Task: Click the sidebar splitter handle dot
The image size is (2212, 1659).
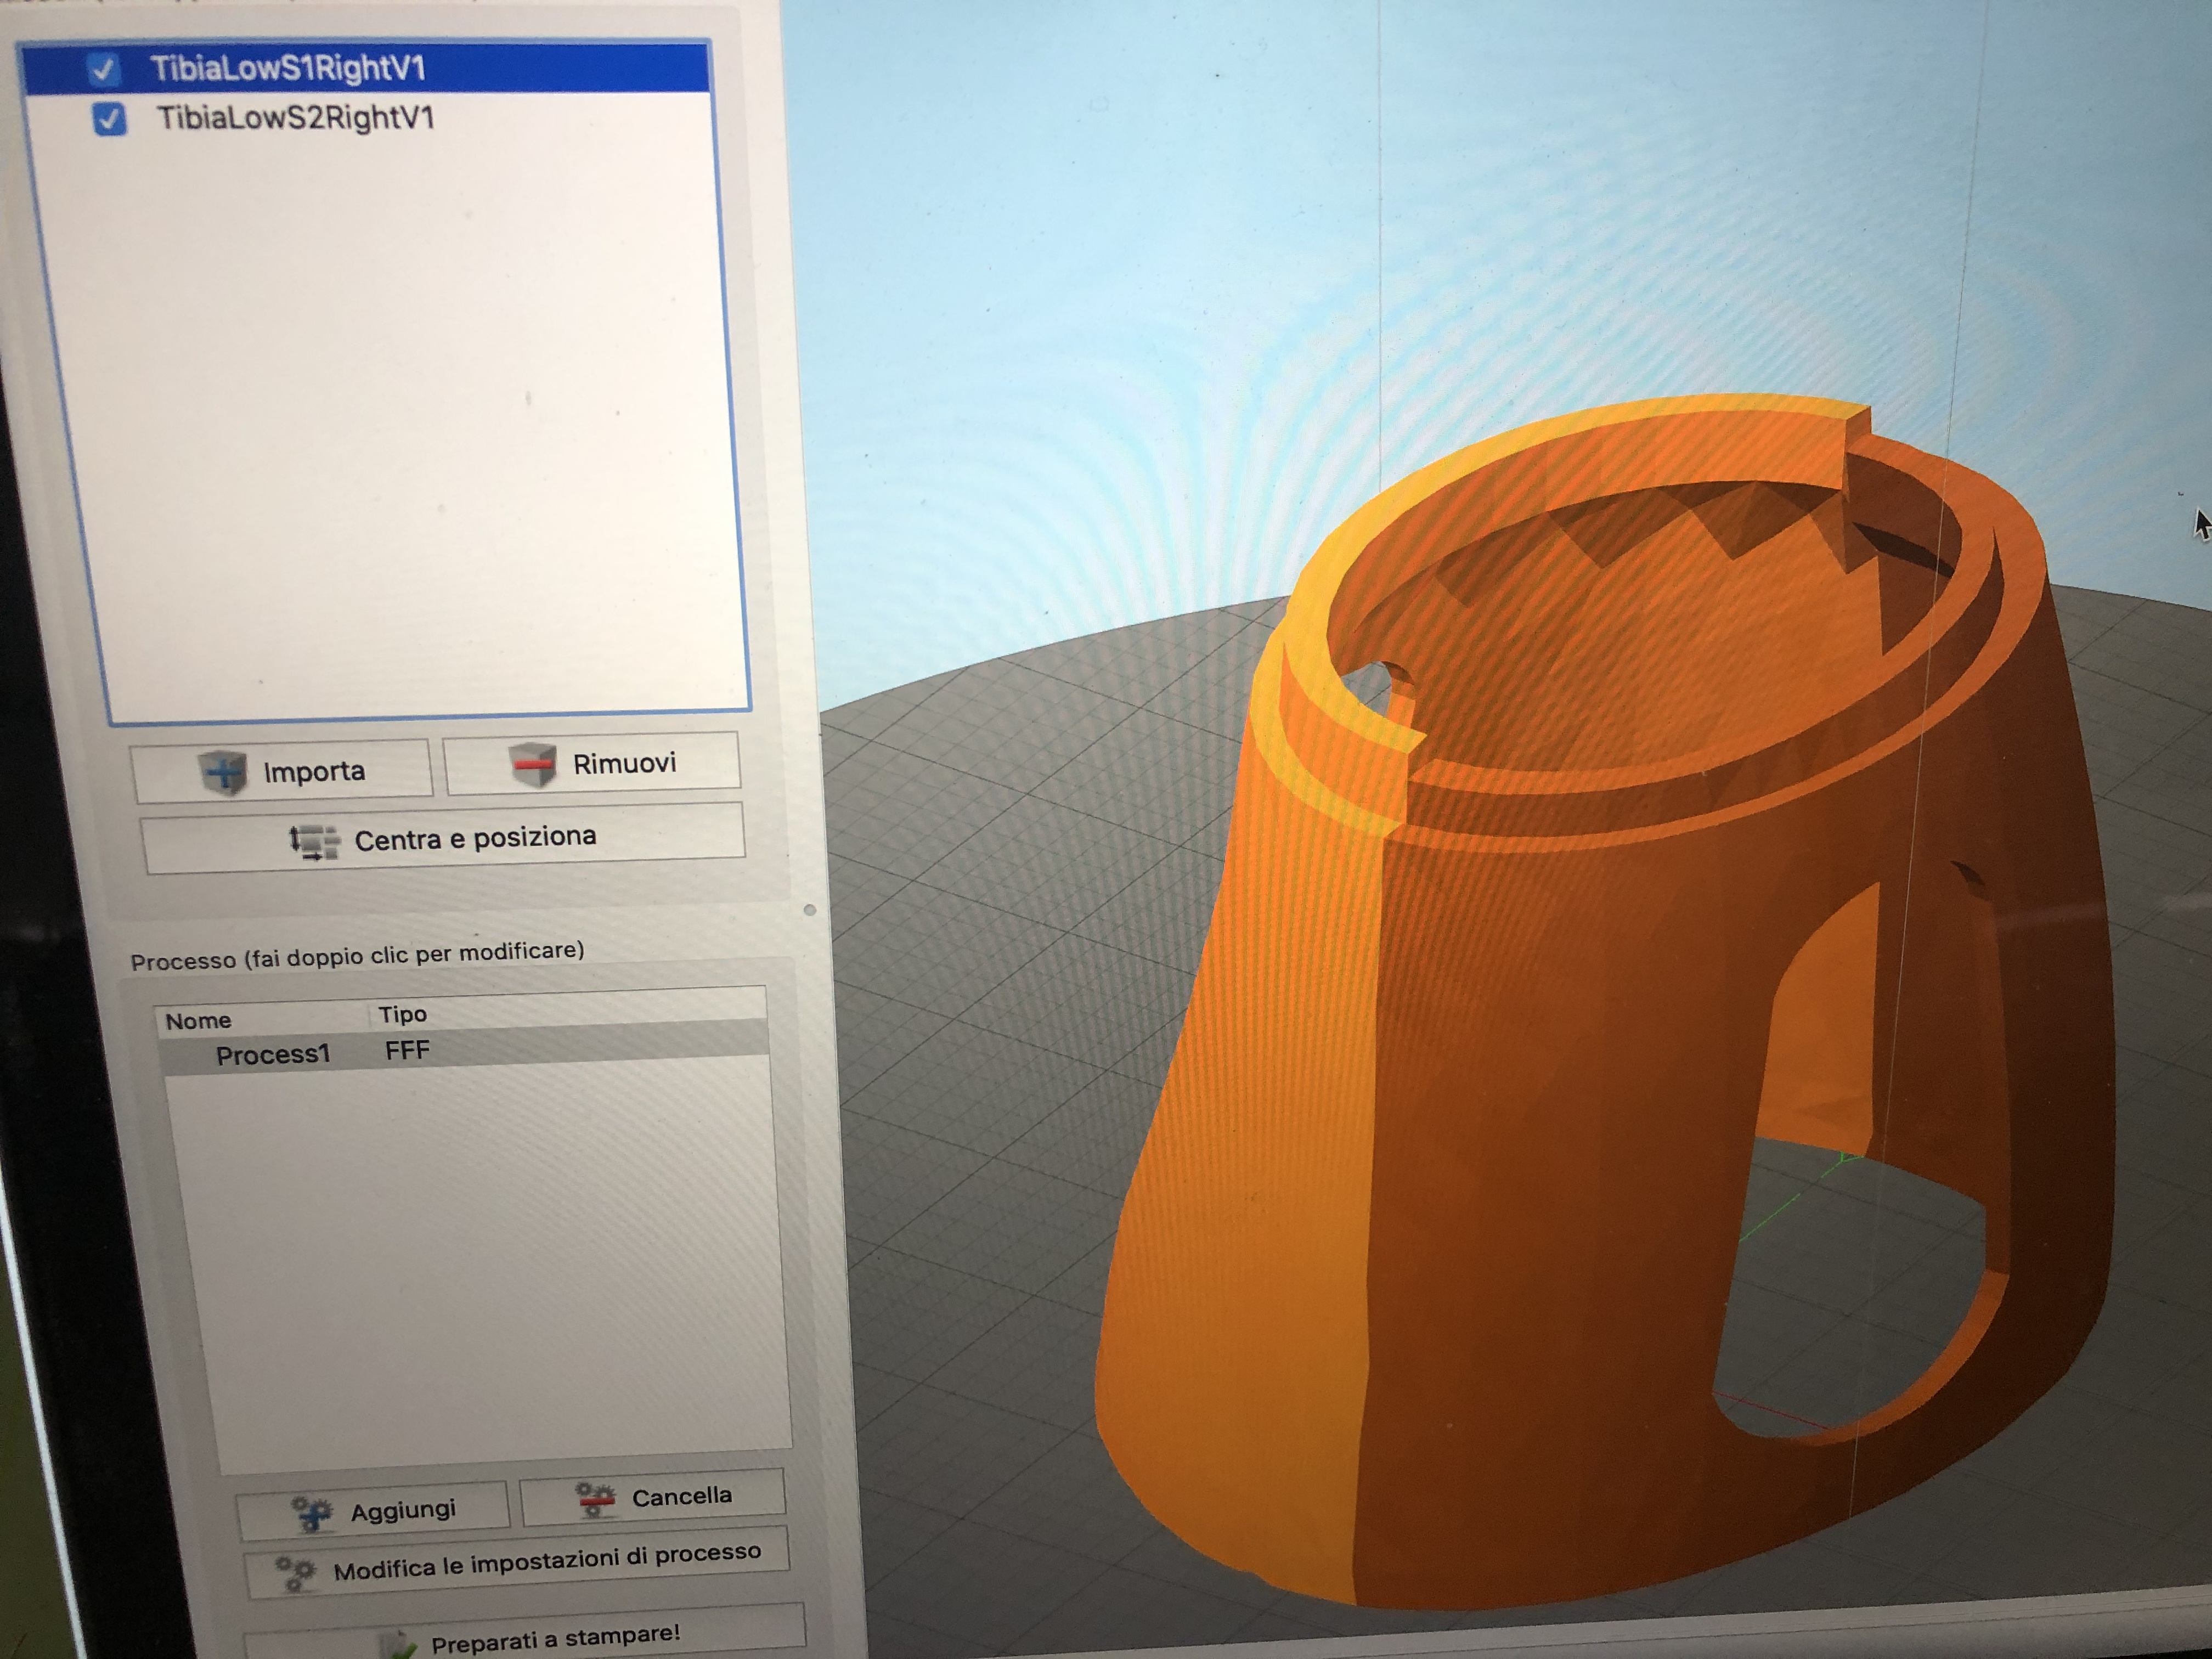Action: 810,910
